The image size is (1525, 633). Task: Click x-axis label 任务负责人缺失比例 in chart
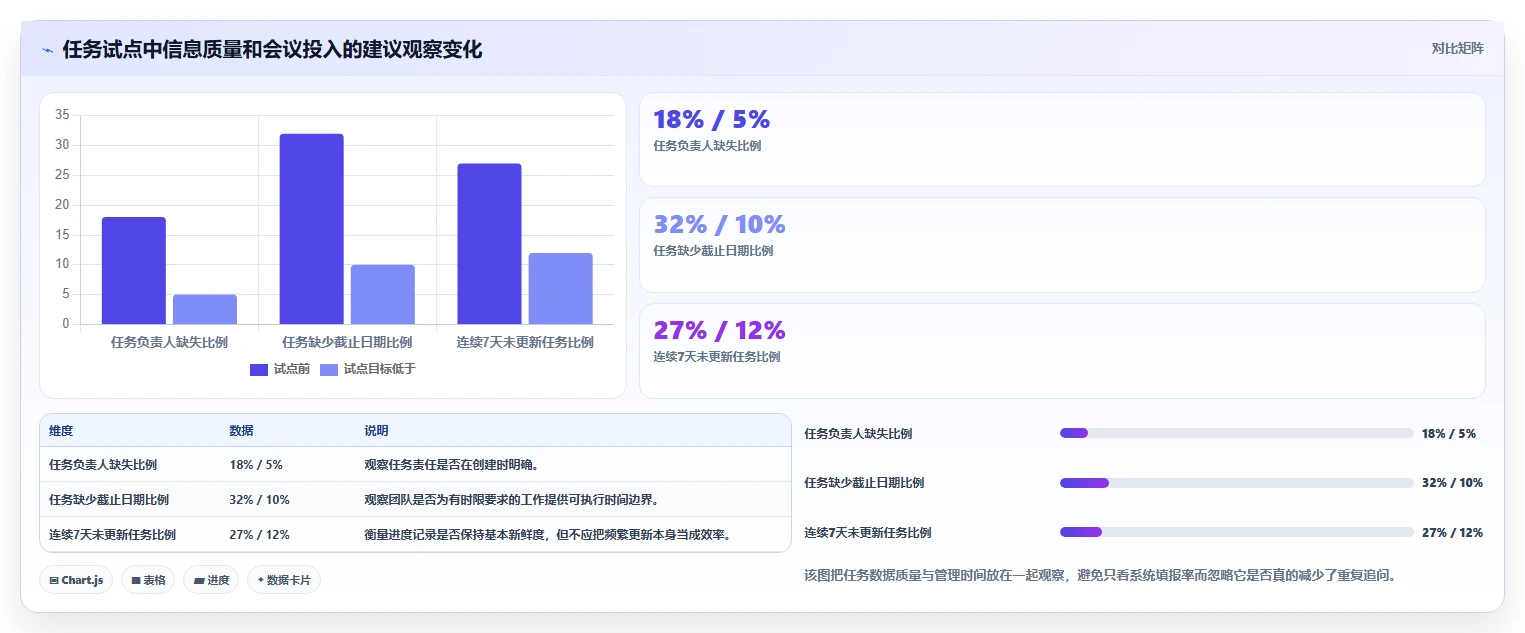(169, 342)
